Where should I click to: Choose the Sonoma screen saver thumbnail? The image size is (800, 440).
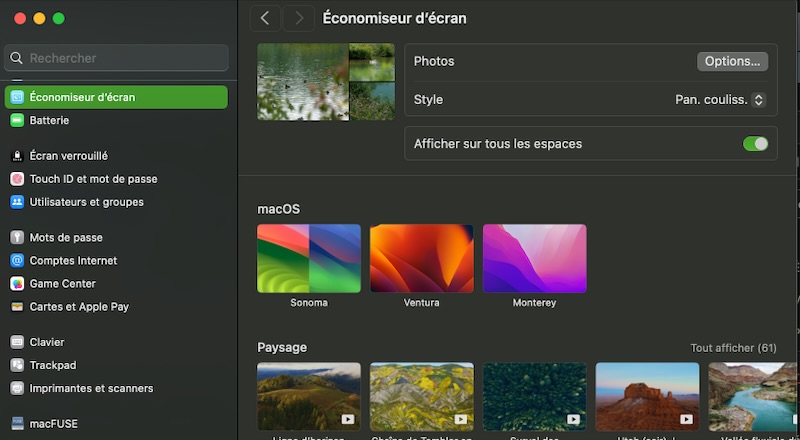[309, 258]
